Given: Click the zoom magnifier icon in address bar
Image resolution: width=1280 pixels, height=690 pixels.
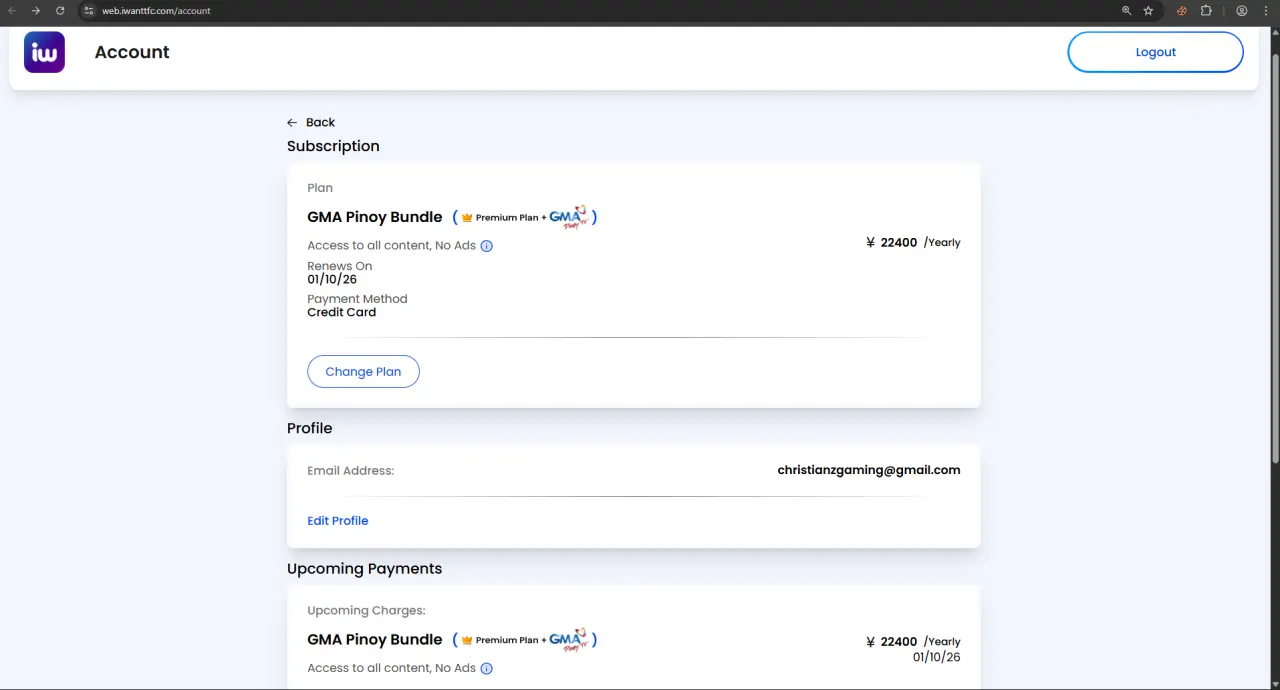Looking at the screenshot, I should (x=1126, y=10).
